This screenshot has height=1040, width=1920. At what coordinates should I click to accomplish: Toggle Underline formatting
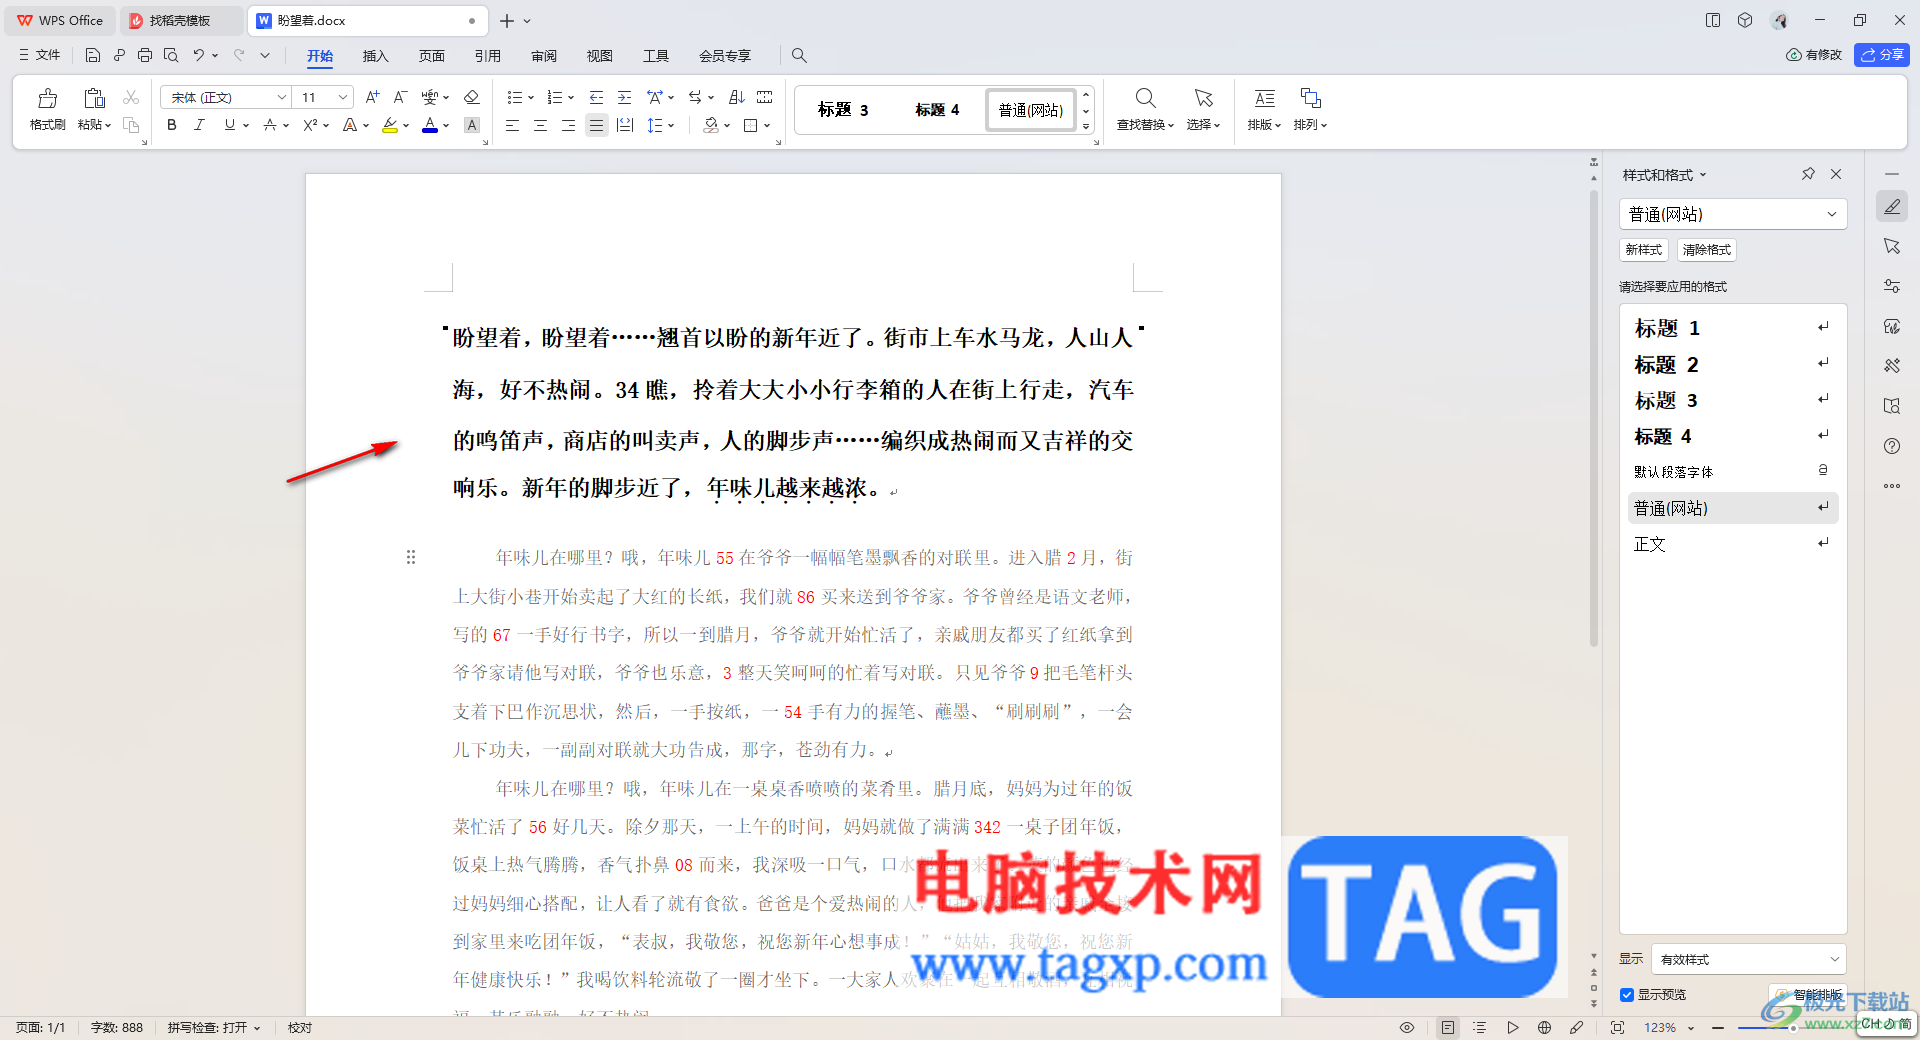230,125
